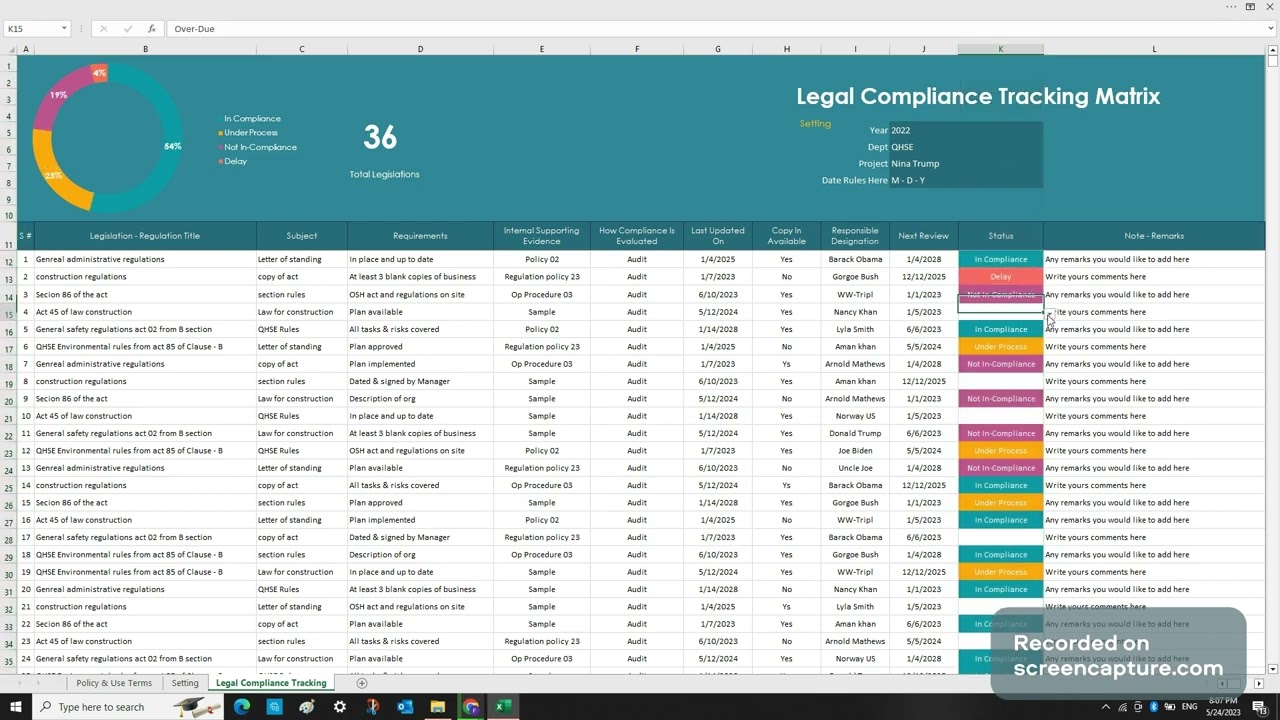Click the taskbar clock showing 8:07 PM
Screen dimensions: 1280x720
pyautogui.click(x=1224, y=707)
